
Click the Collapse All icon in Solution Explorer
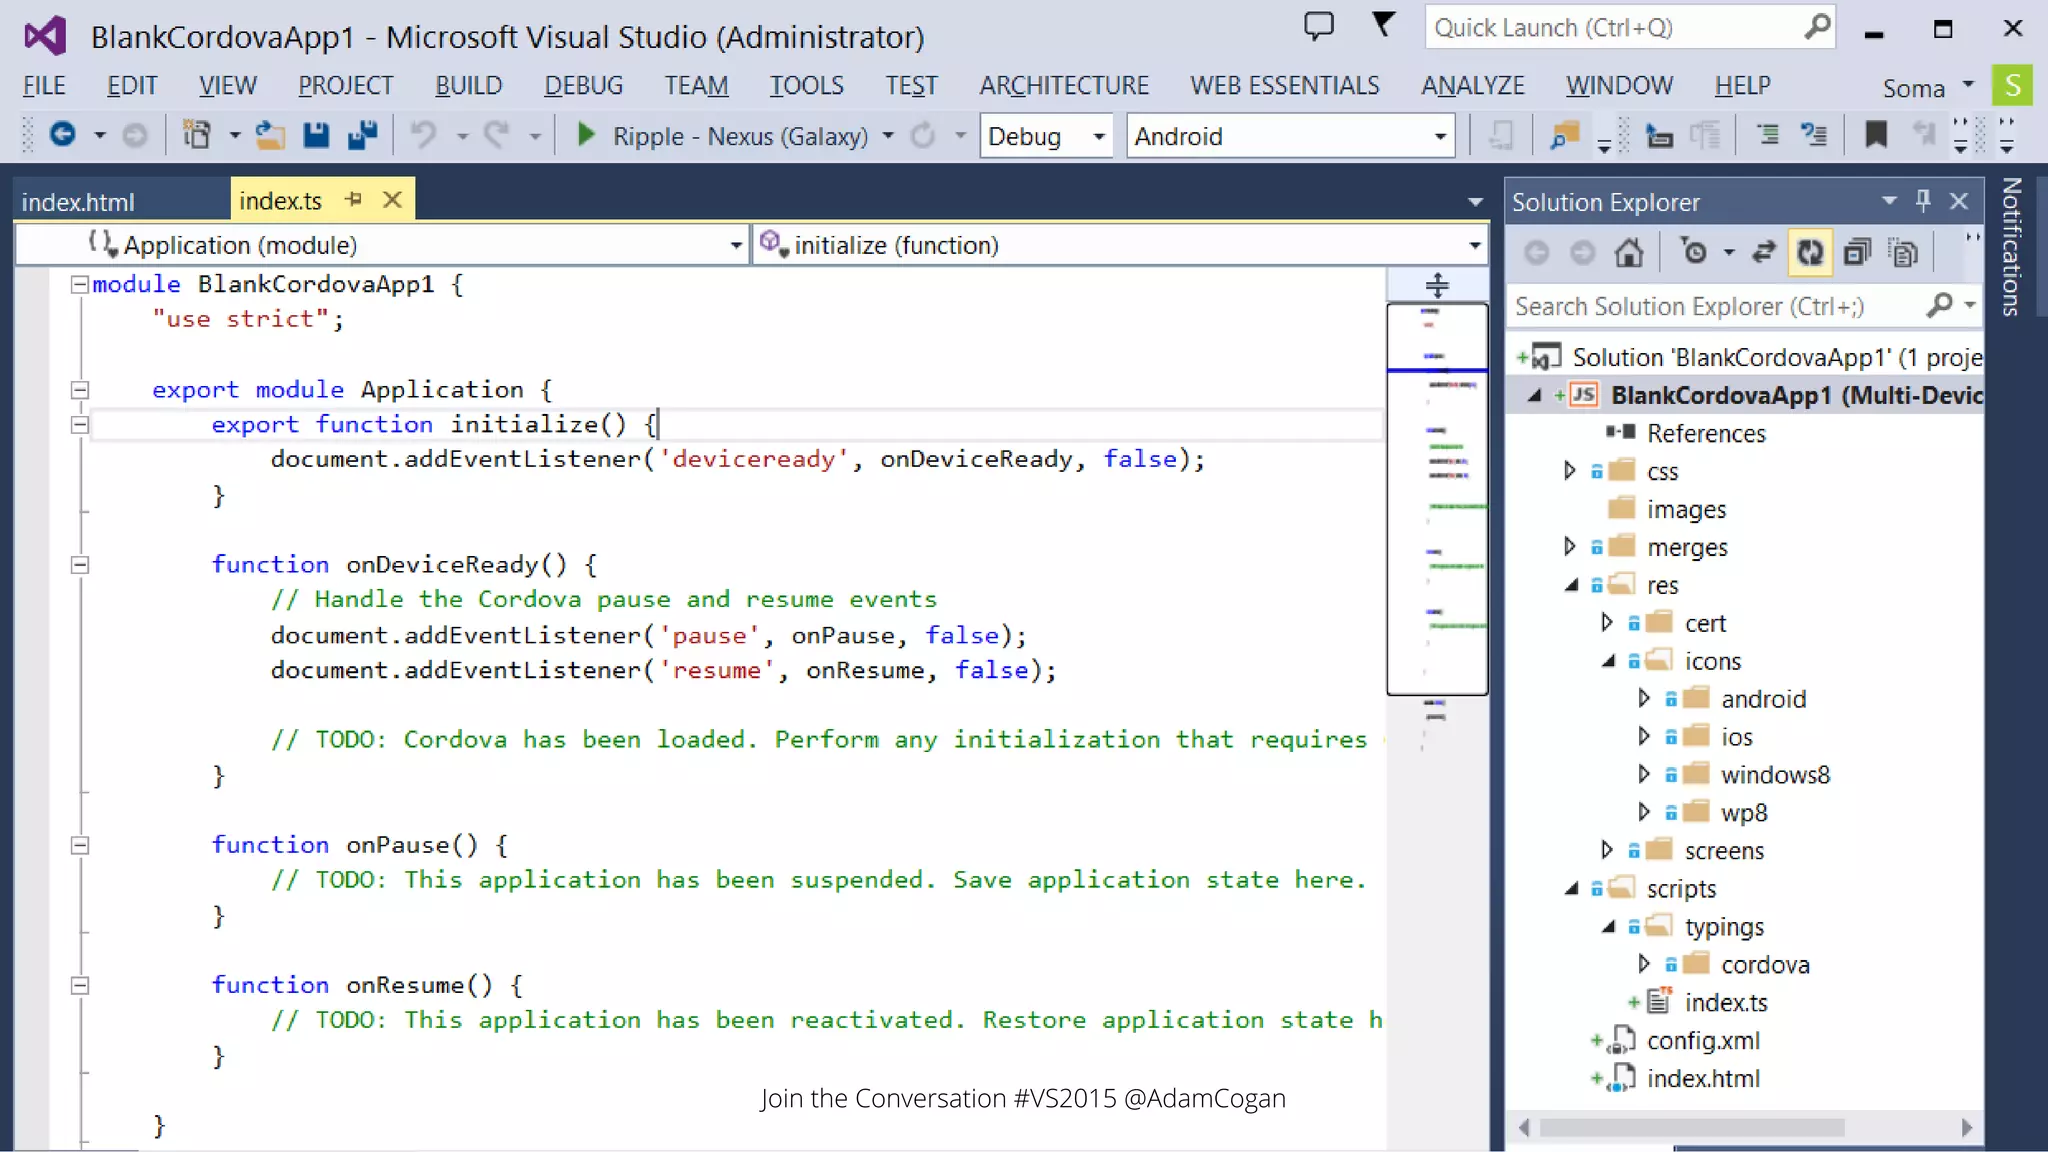coord(1857,252)
